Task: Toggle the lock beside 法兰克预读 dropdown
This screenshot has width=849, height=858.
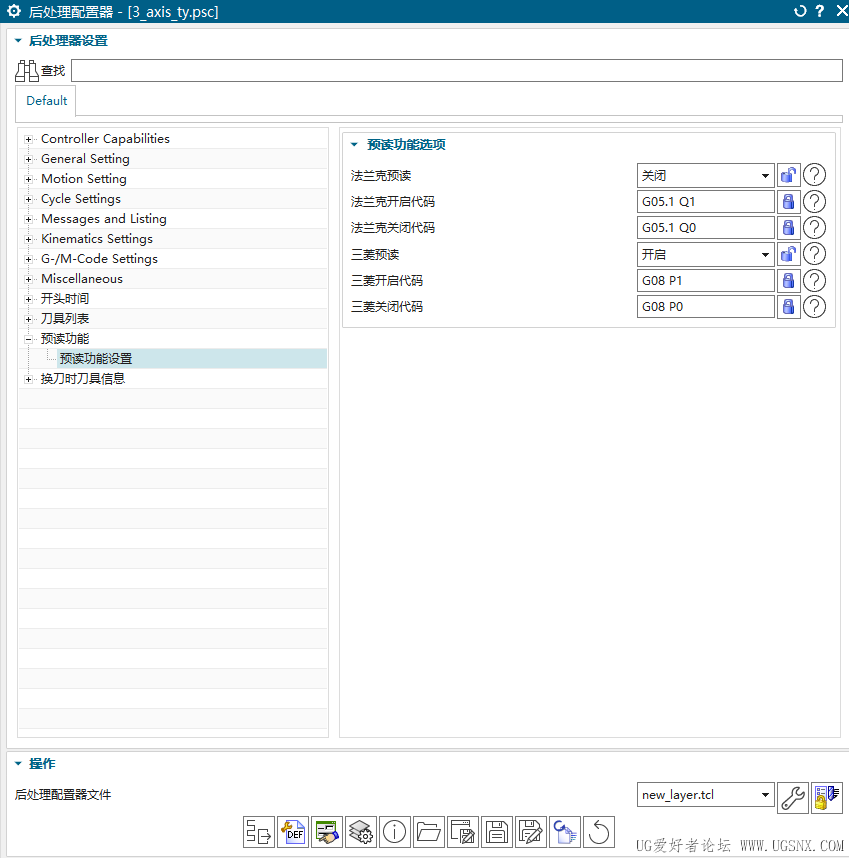Action: 788,175
